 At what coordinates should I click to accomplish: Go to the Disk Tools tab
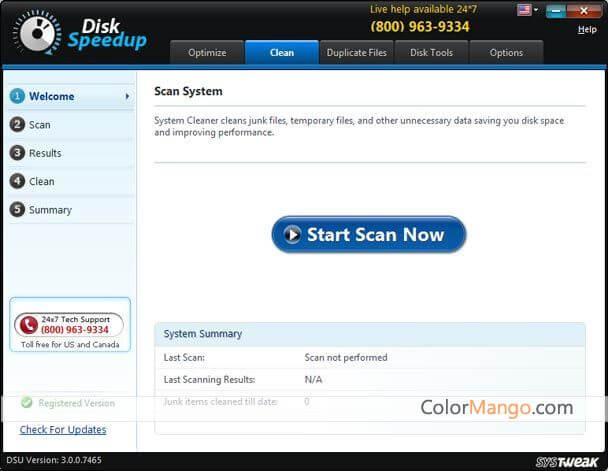(x=431, y=53)
